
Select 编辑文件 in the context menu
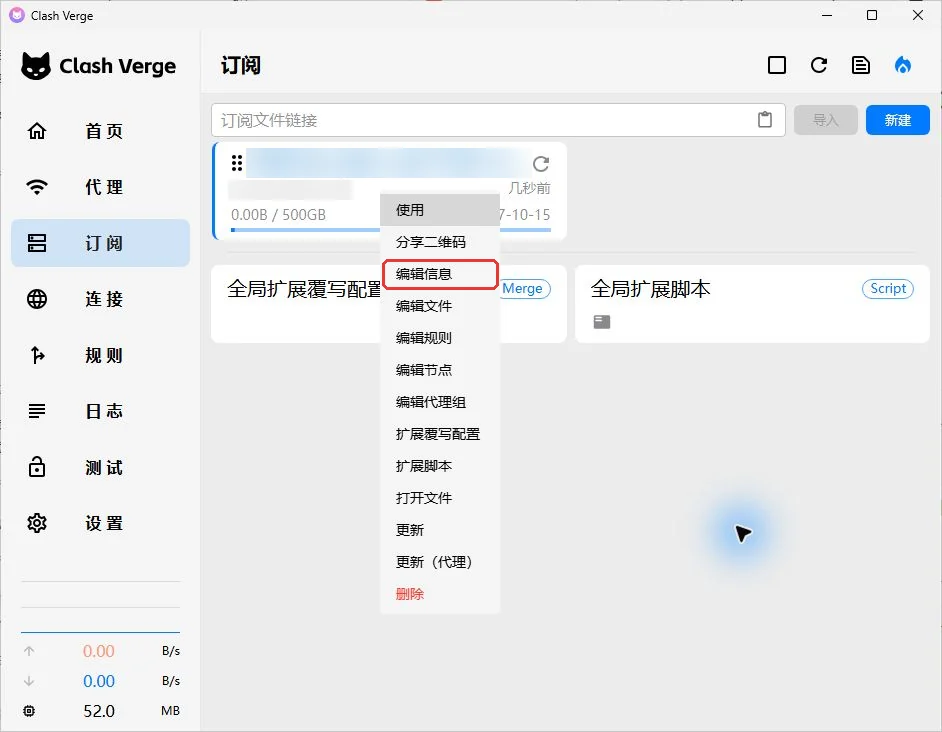tap(440, 306)
